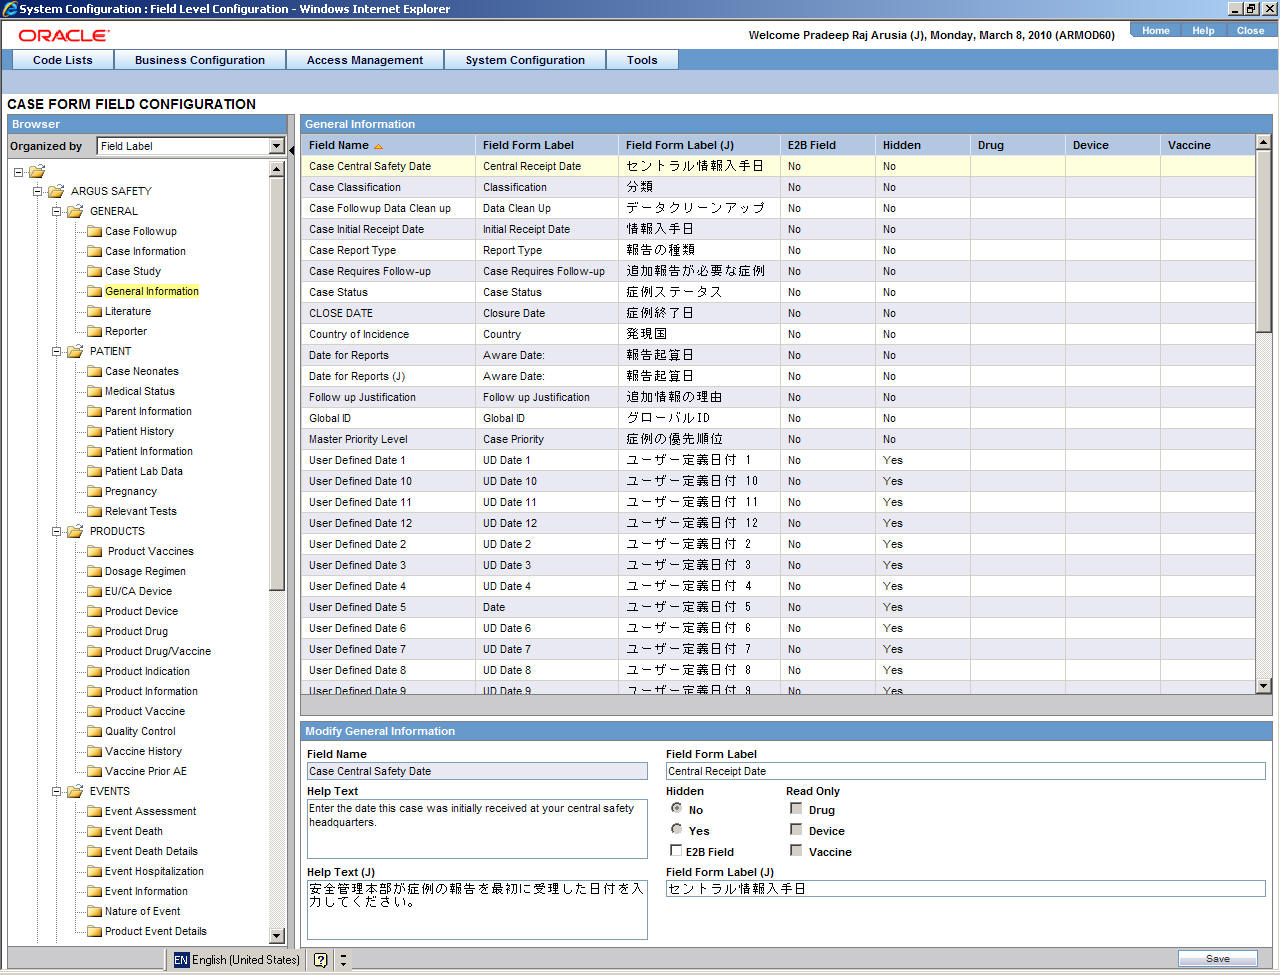Check the Read Only Drug checkbox
1280x975 pixels.
point(796,809)
